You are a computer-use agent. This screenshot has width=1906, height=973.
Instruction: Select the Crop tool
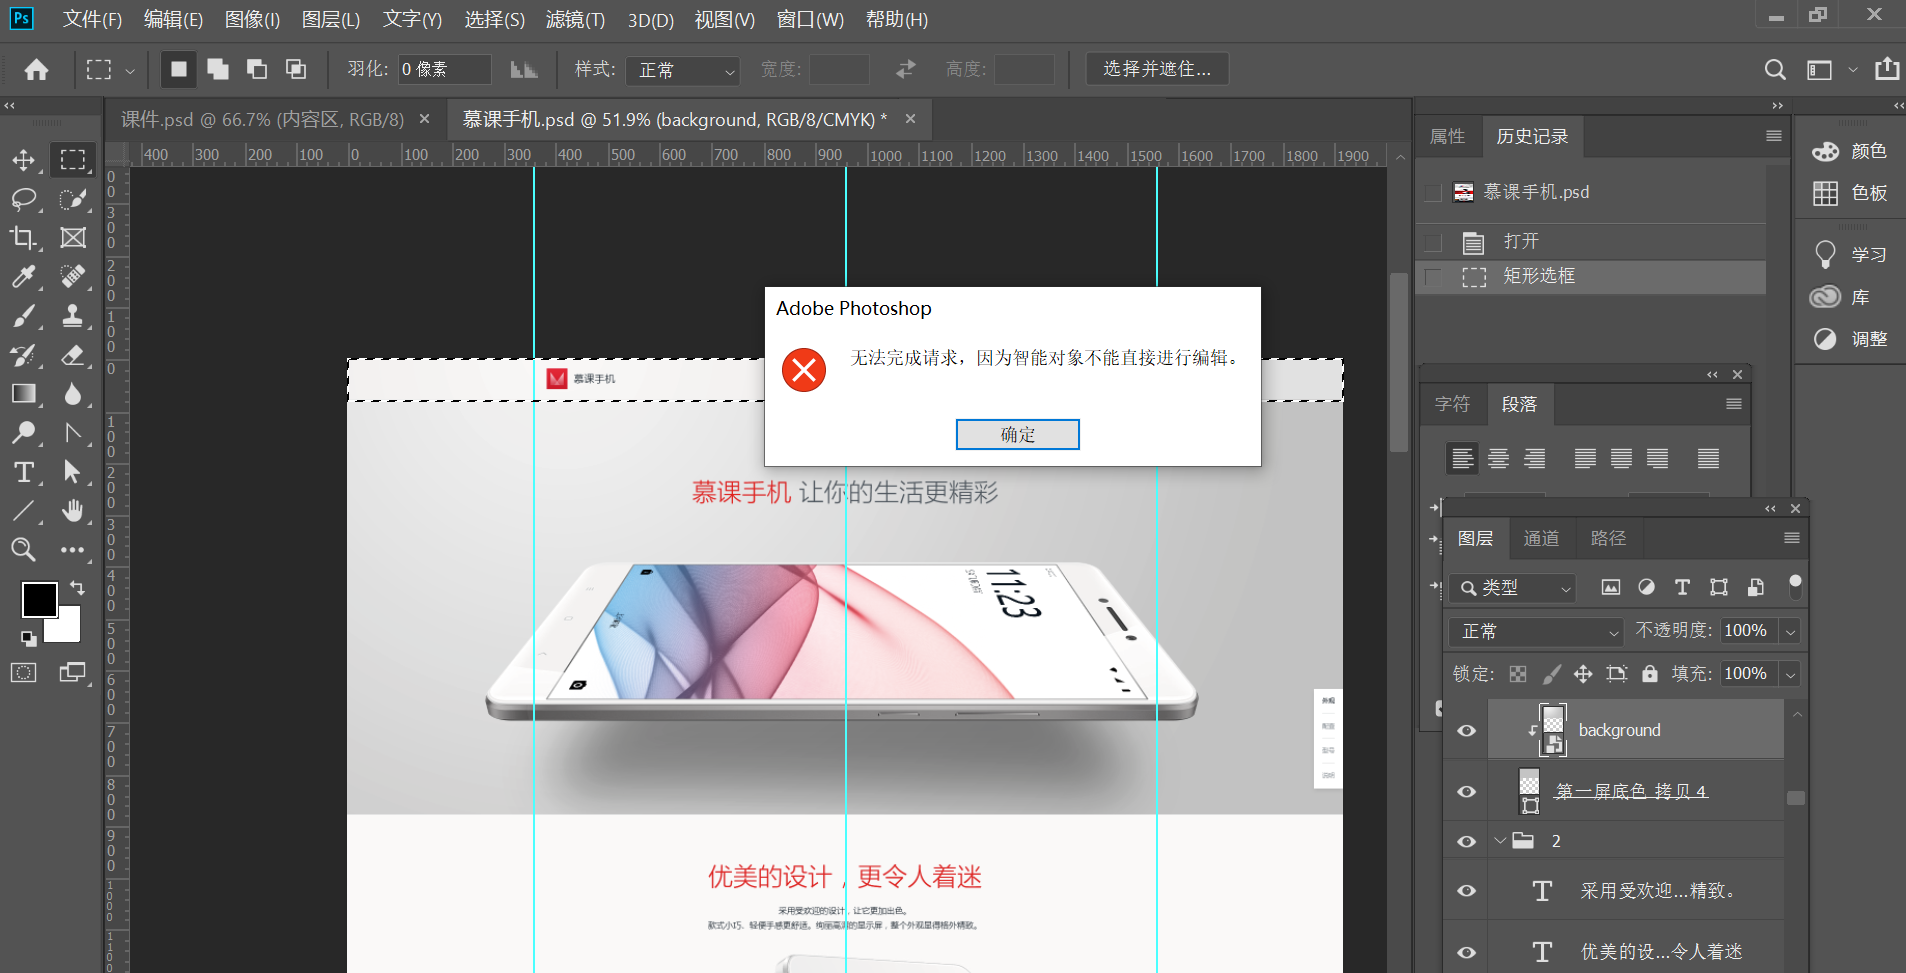[24, 238]
